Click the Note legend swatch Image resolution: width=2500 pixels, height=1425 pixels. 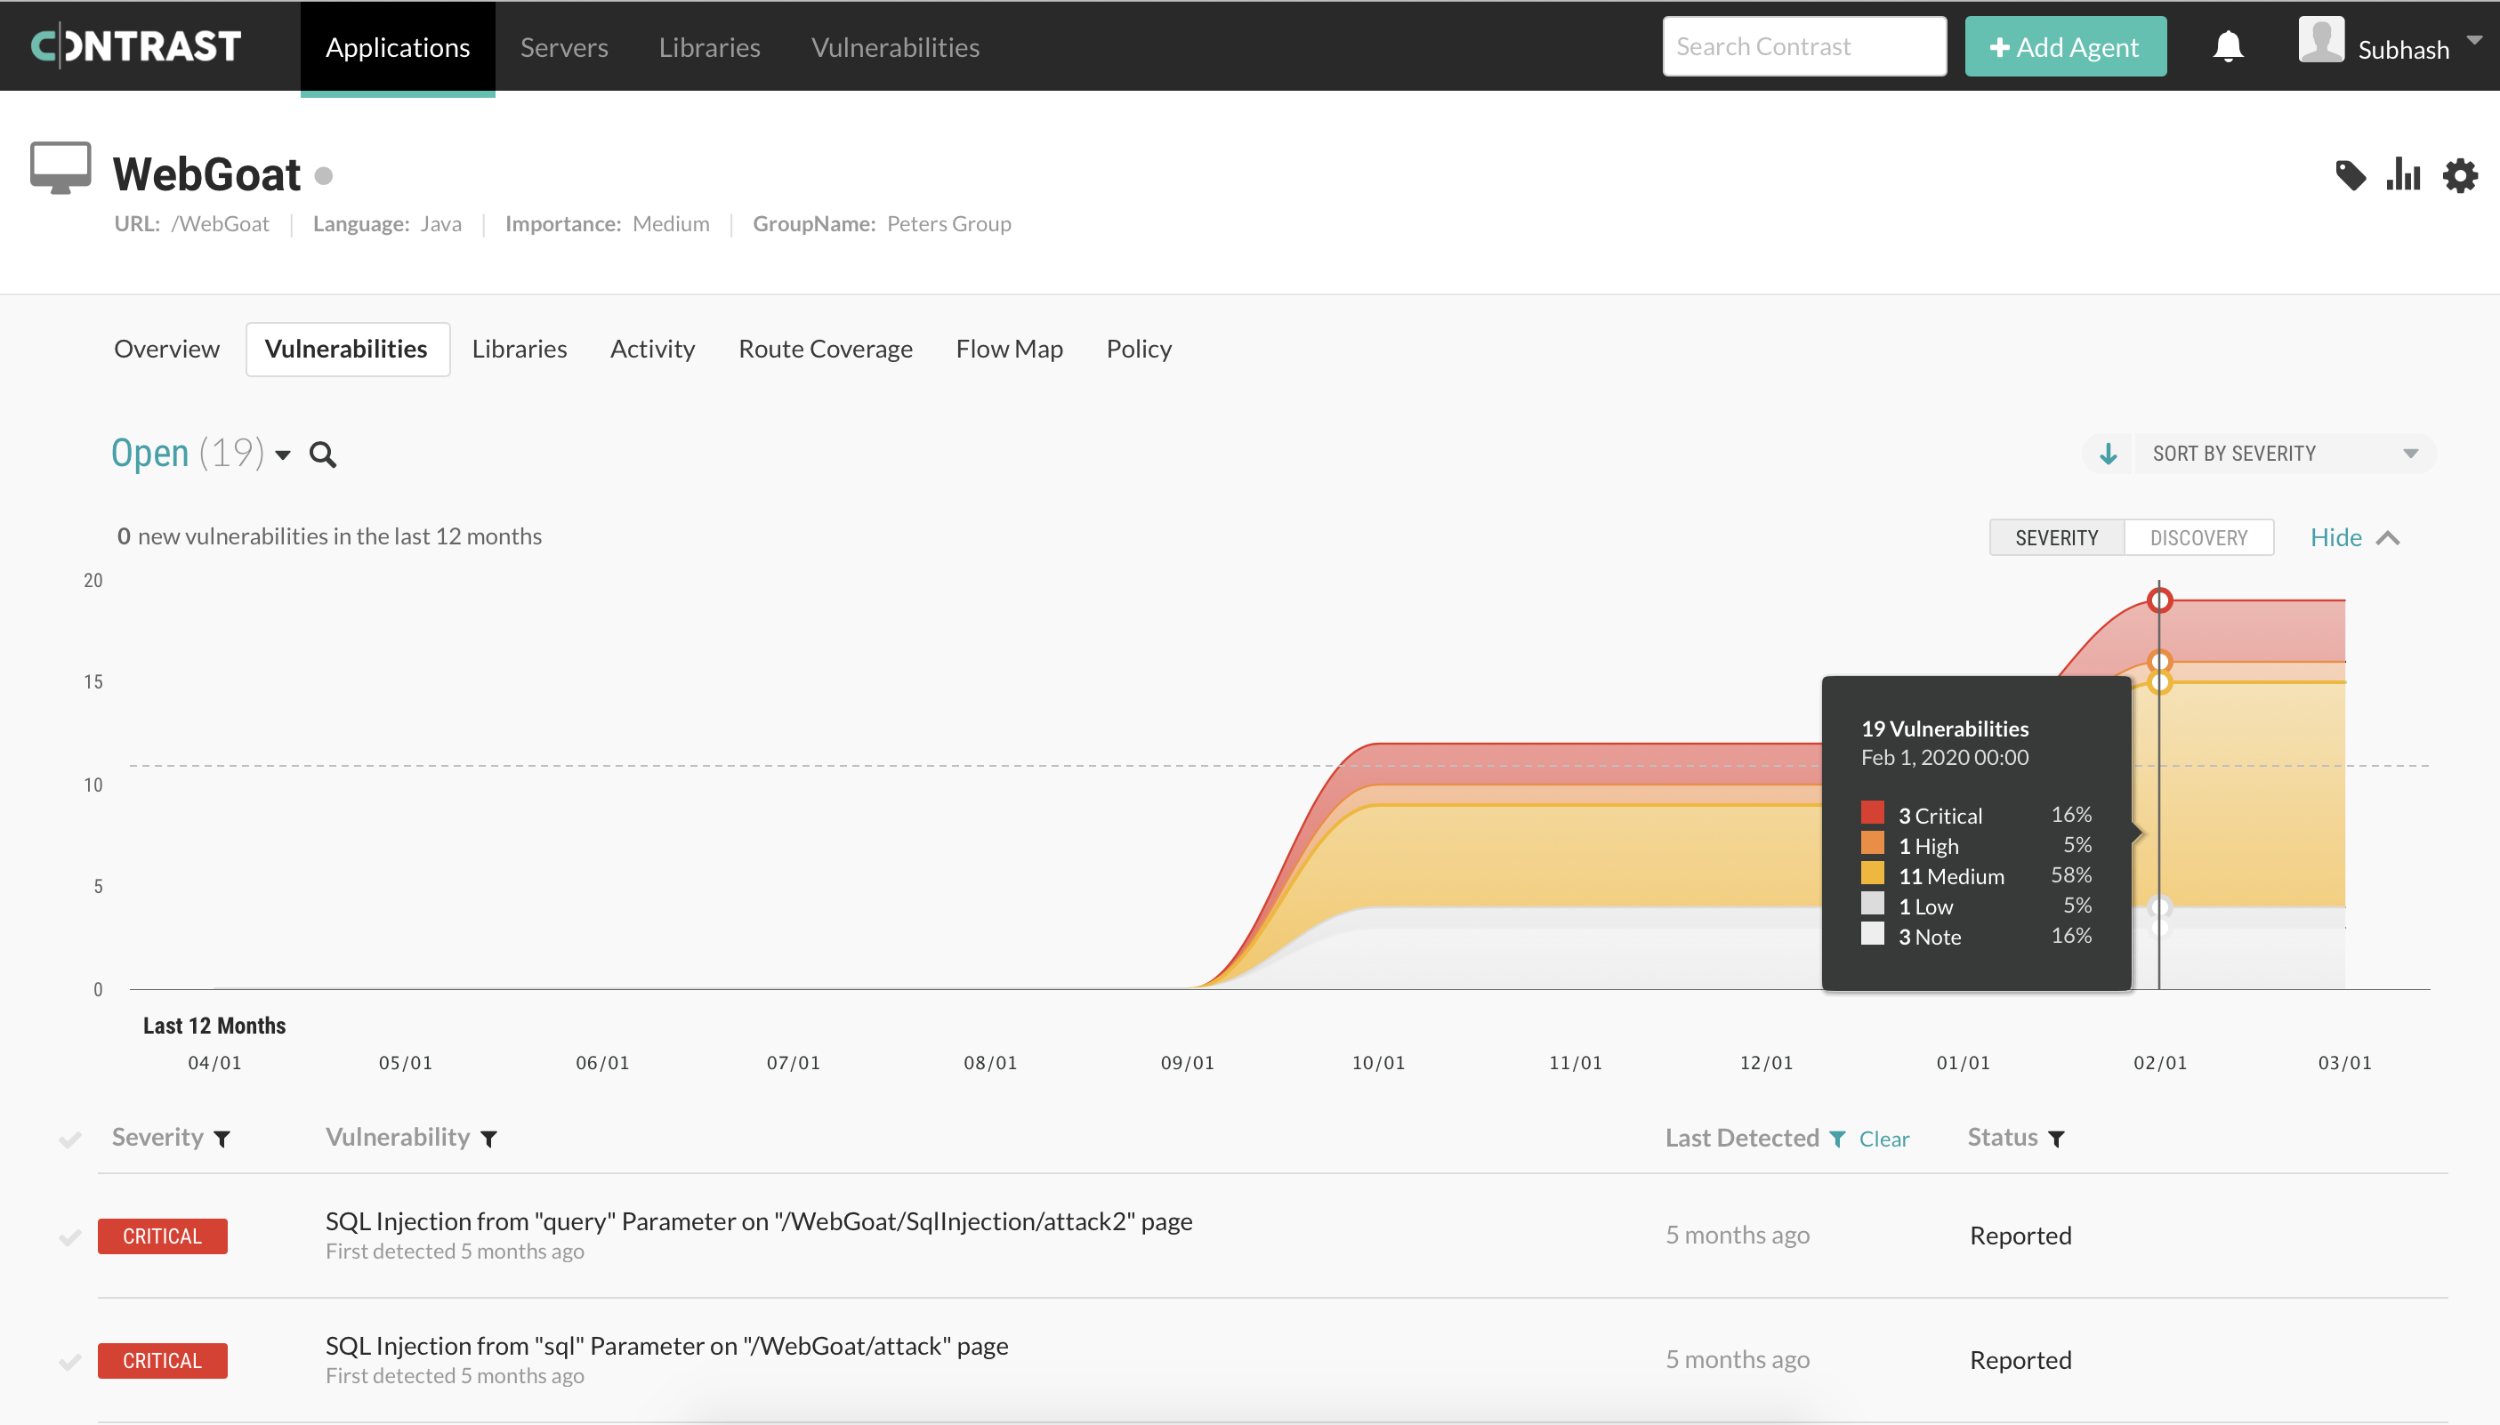(1872, 934)
